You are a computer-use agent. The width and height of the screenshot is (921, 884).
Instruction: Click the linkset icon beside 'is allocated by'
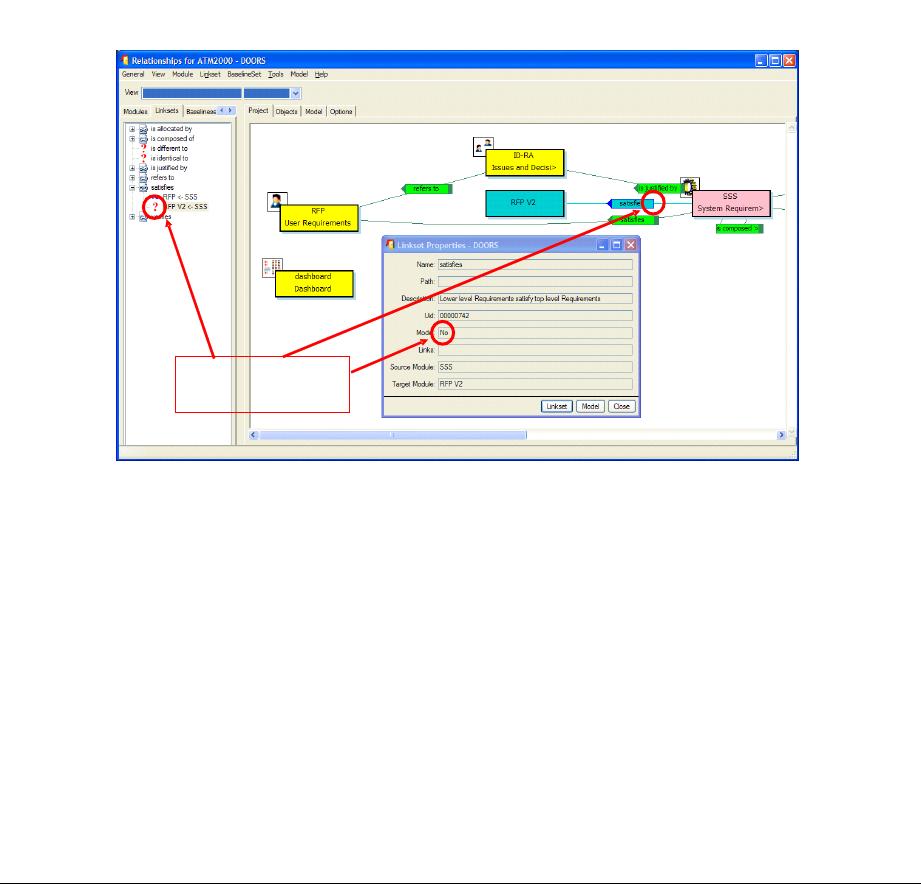[x=143, y=129]
